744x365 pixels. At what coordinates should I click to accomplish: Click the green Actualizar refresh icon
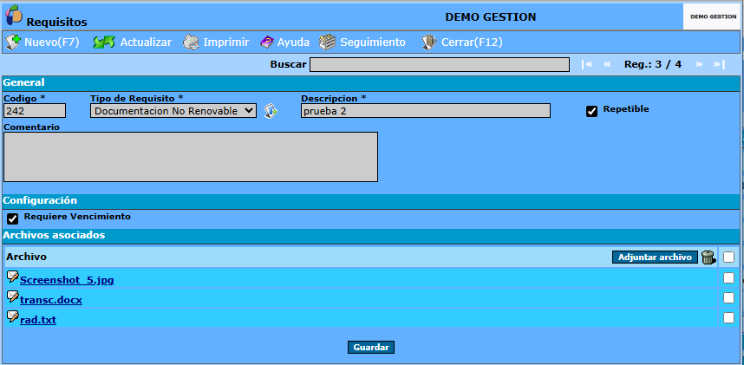[x=104, y=42]
